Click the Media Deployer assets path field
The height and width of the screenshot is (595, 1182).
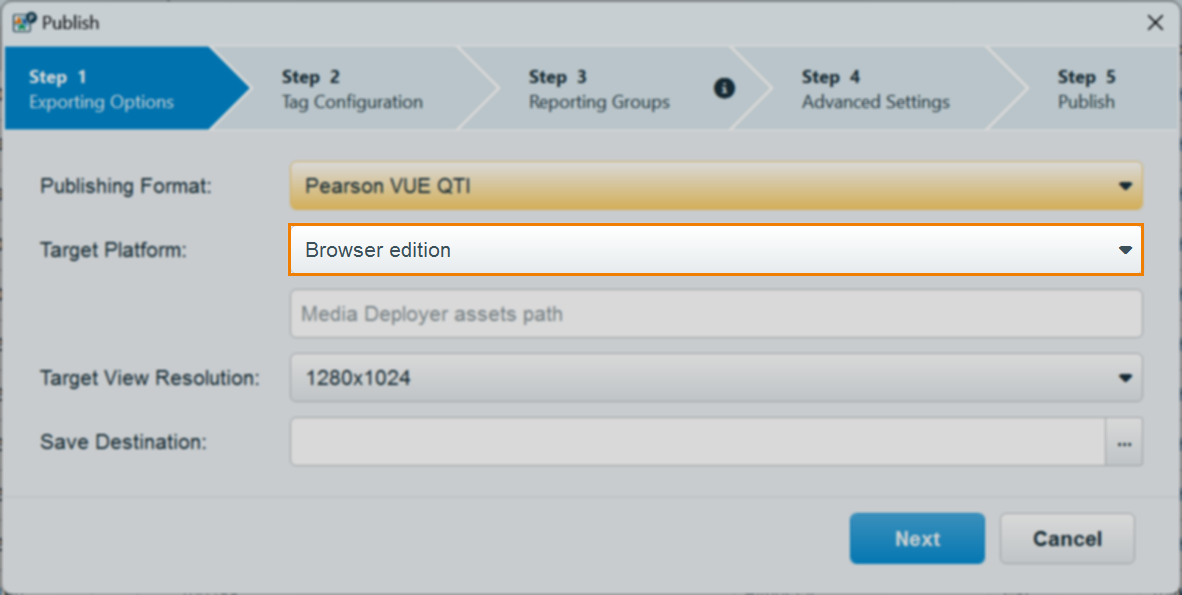[x=715, y=314]
